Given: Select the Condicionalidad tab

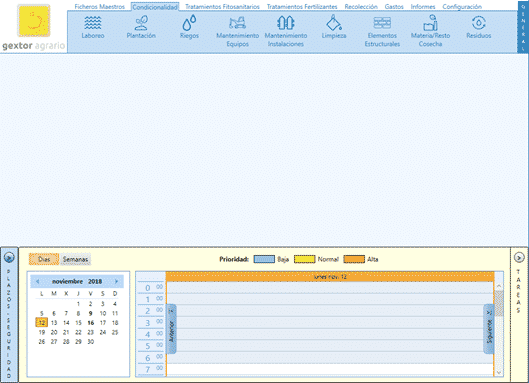Looking at the screenshot, I should pyautogui.click(x=155, y=7).
